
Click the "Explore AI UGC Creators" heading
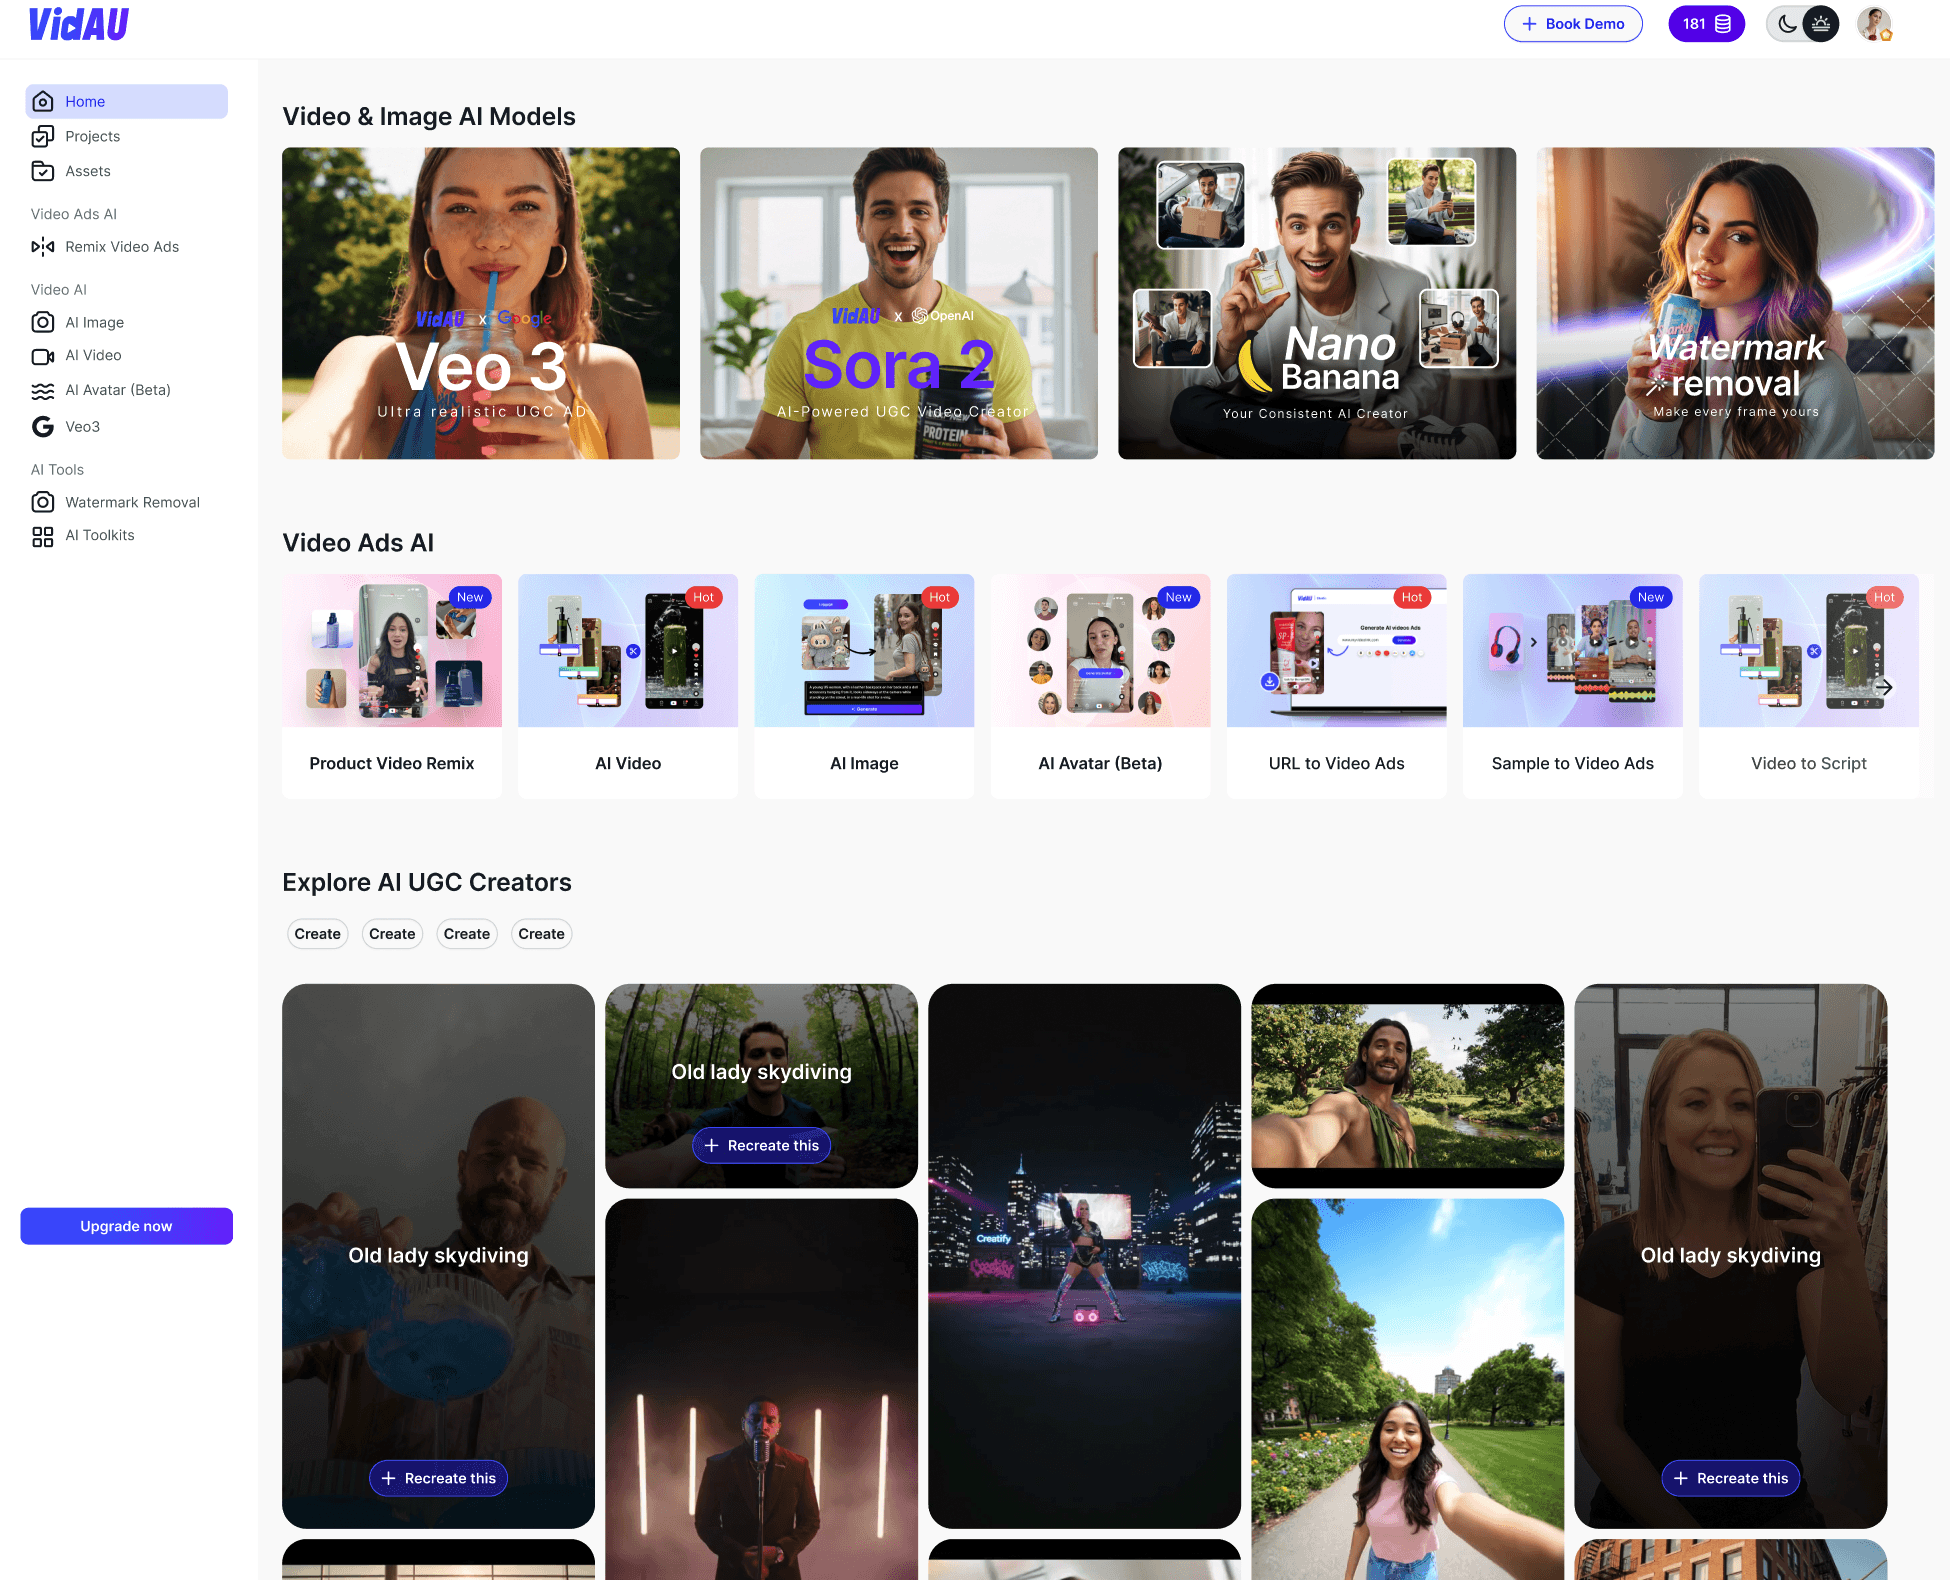[x=427, y=882]
